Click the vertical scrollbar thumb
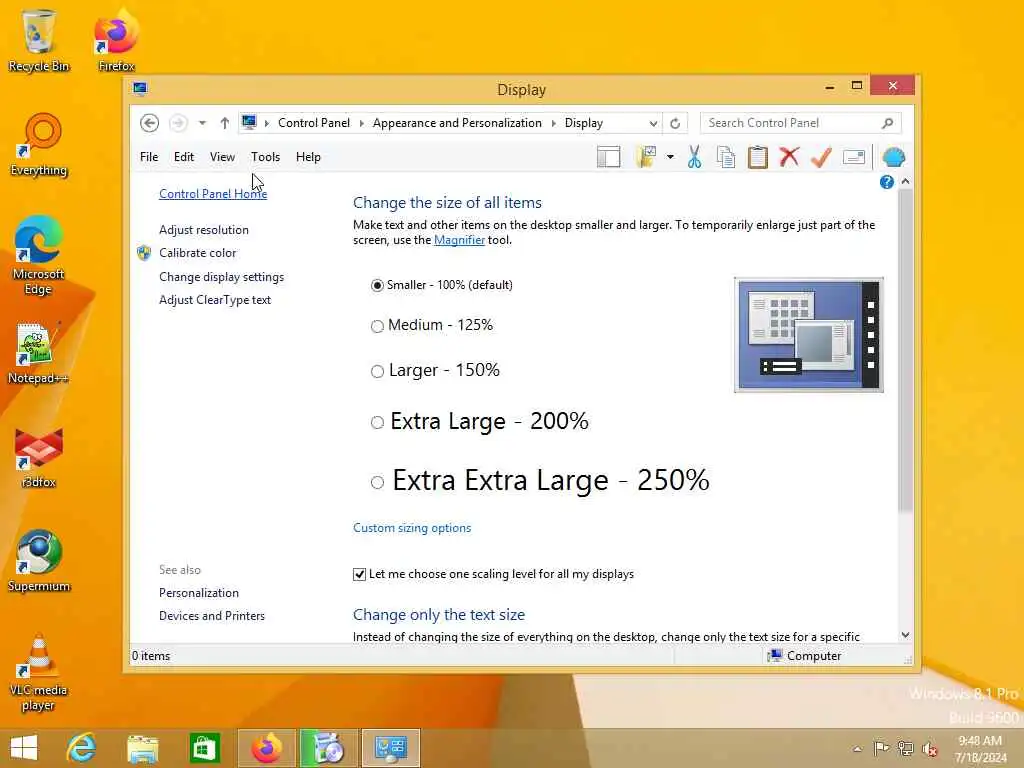 (x=905, y=351)
